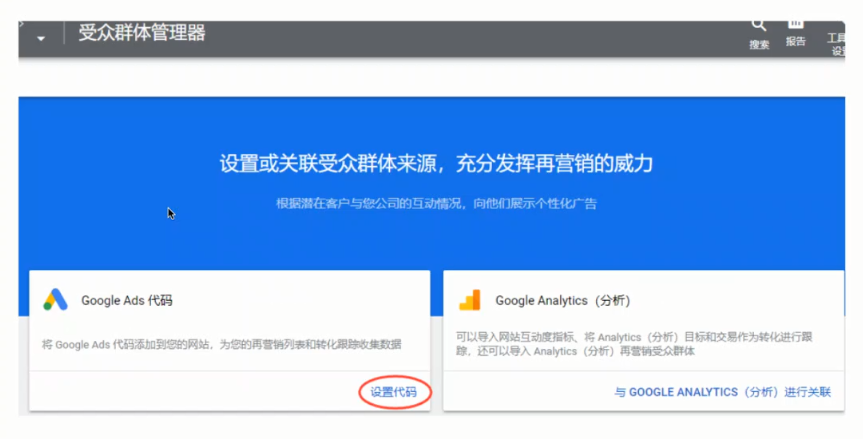
Task: Click the 搜索 magnifier icon
Action: tap(759, 25)
